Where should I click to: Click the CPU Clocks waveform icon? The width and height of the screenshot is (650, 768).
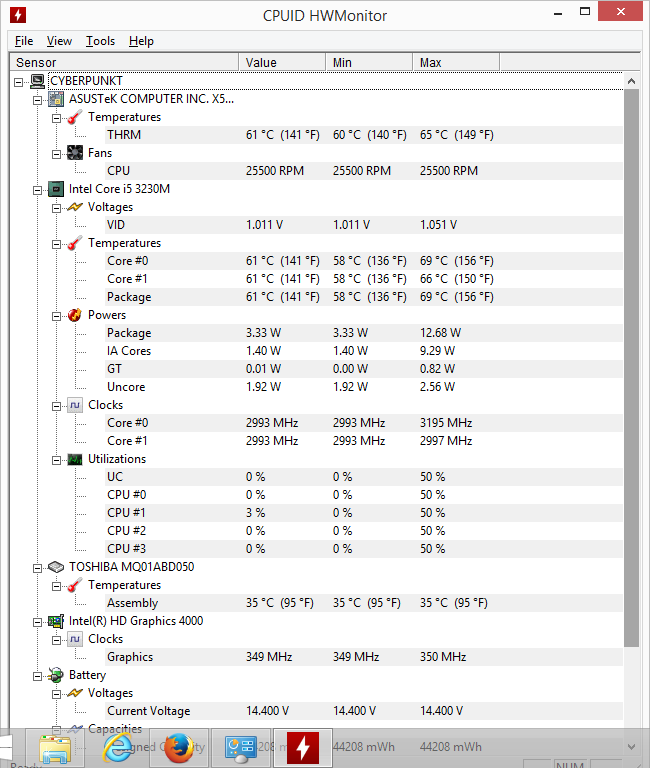74,405
